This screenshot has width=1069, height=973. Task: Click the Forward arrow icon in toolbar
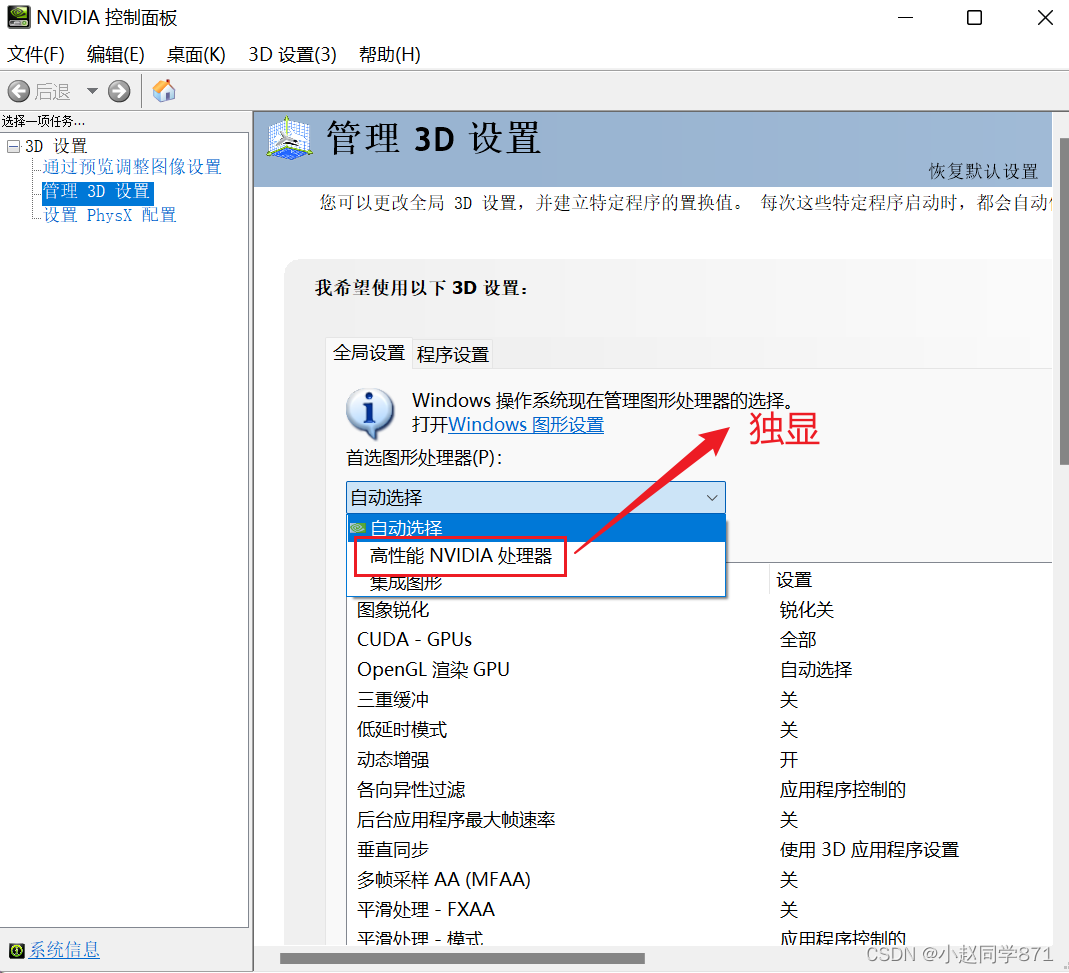[x=119, y=91]
